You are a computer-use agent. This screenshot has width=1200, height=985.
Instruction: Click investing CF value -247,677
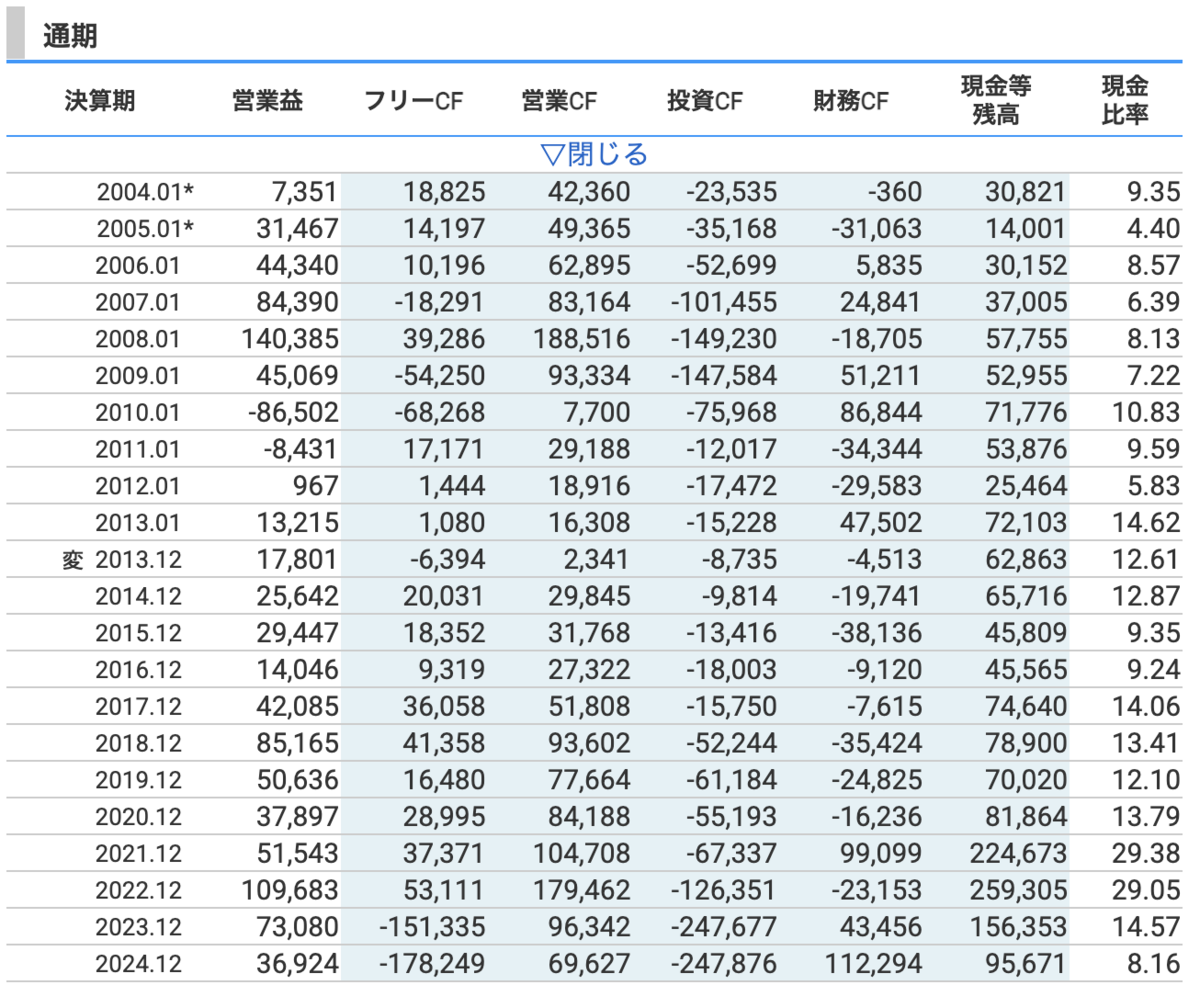click(x=725, y=926)
